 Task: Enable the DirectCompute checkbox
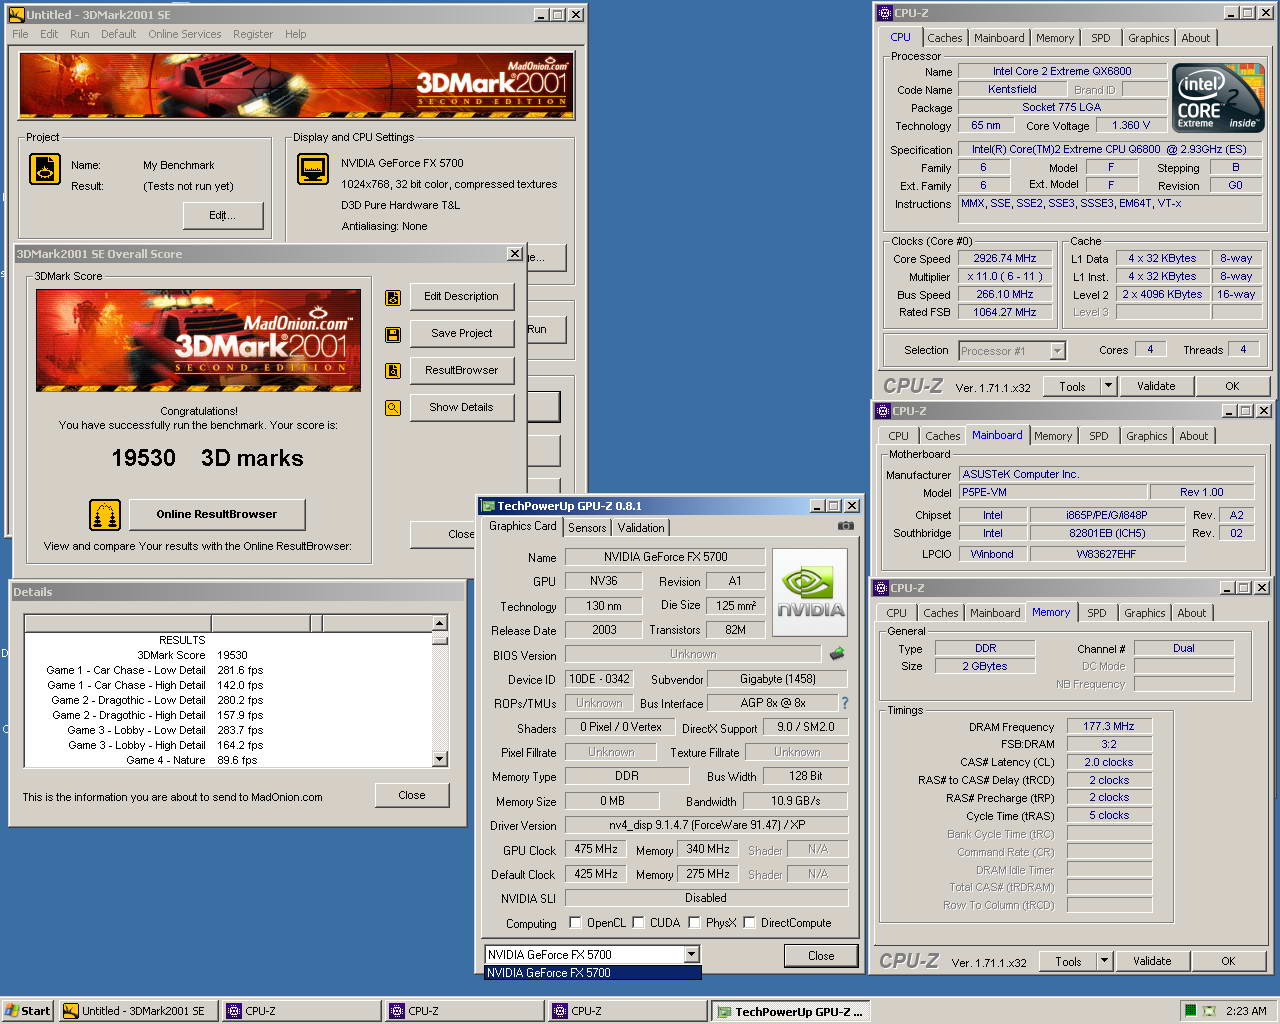pyautogui.click(x=749, y=923)
